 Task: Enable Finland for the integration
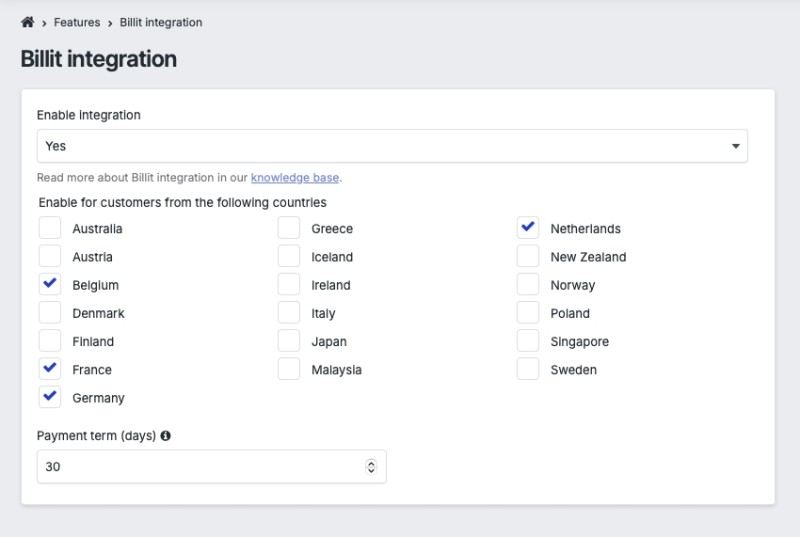tap(50, 340)
